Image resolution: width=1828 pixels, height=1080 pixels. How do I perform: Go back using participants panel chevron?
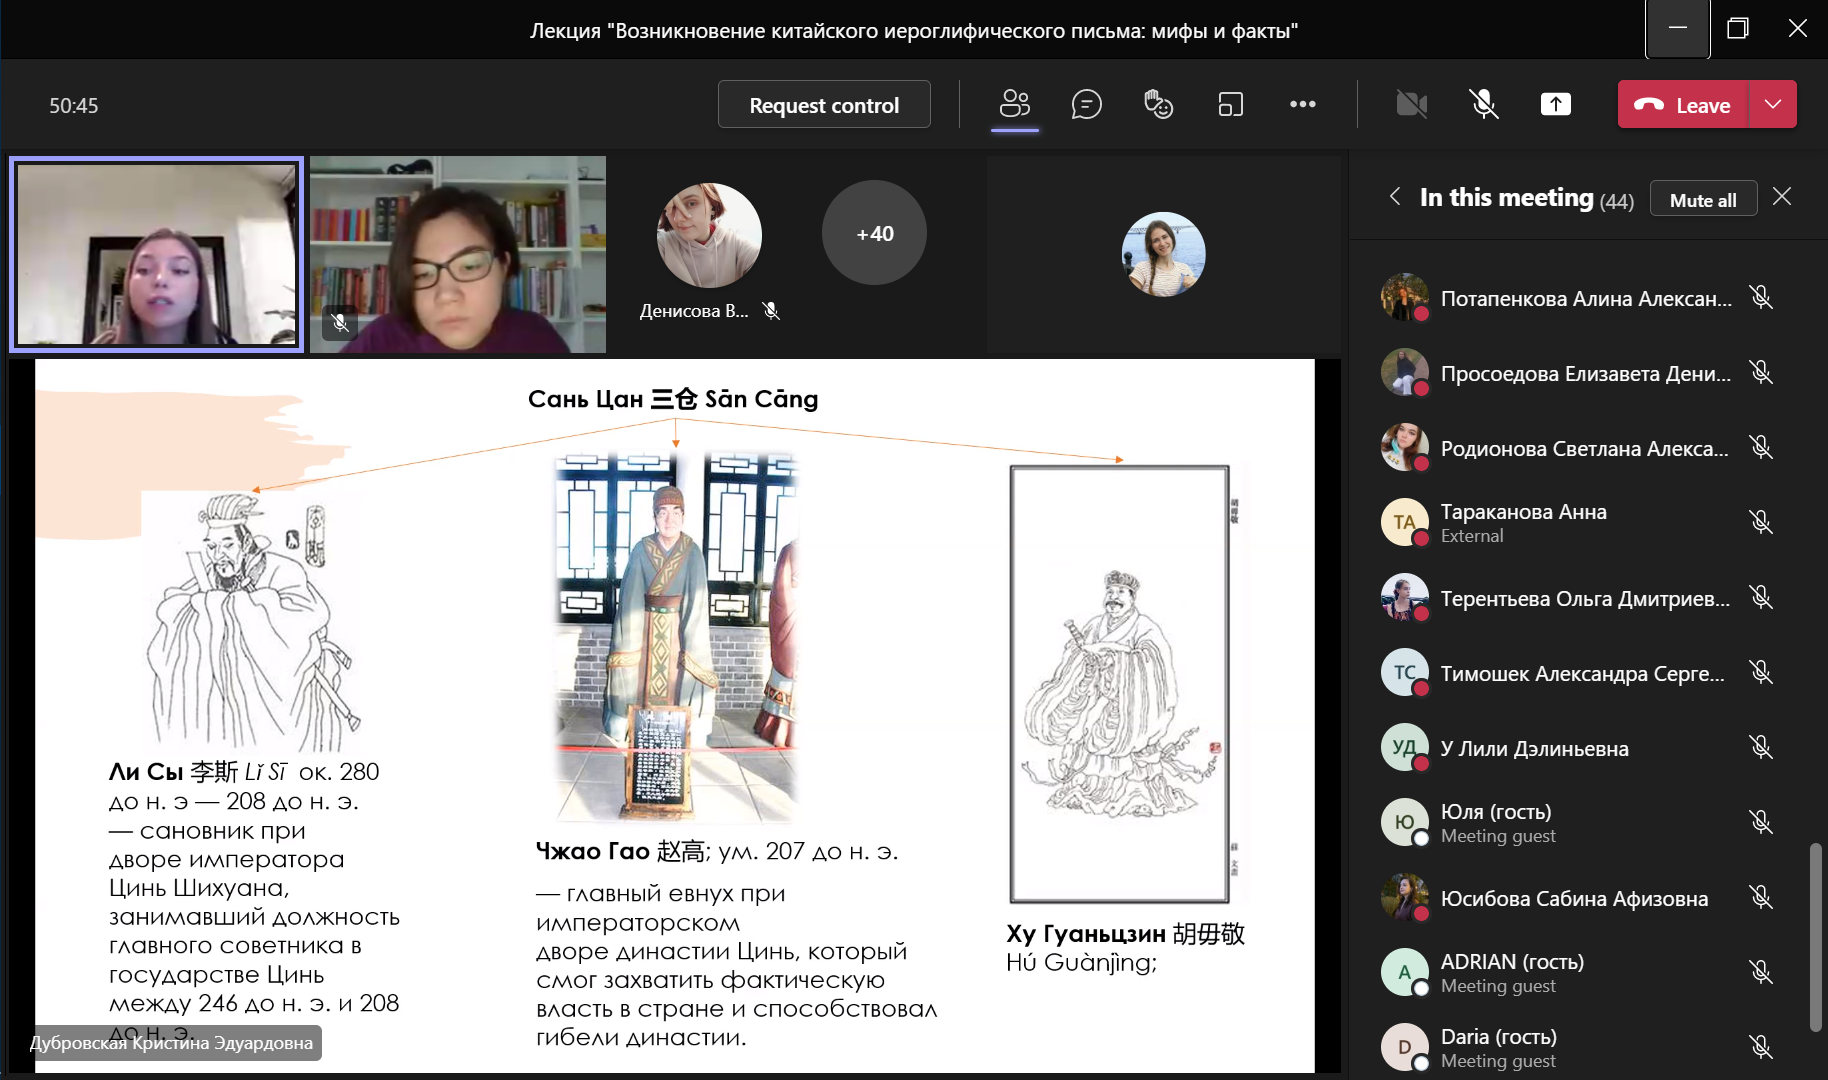coord(1395,197)
